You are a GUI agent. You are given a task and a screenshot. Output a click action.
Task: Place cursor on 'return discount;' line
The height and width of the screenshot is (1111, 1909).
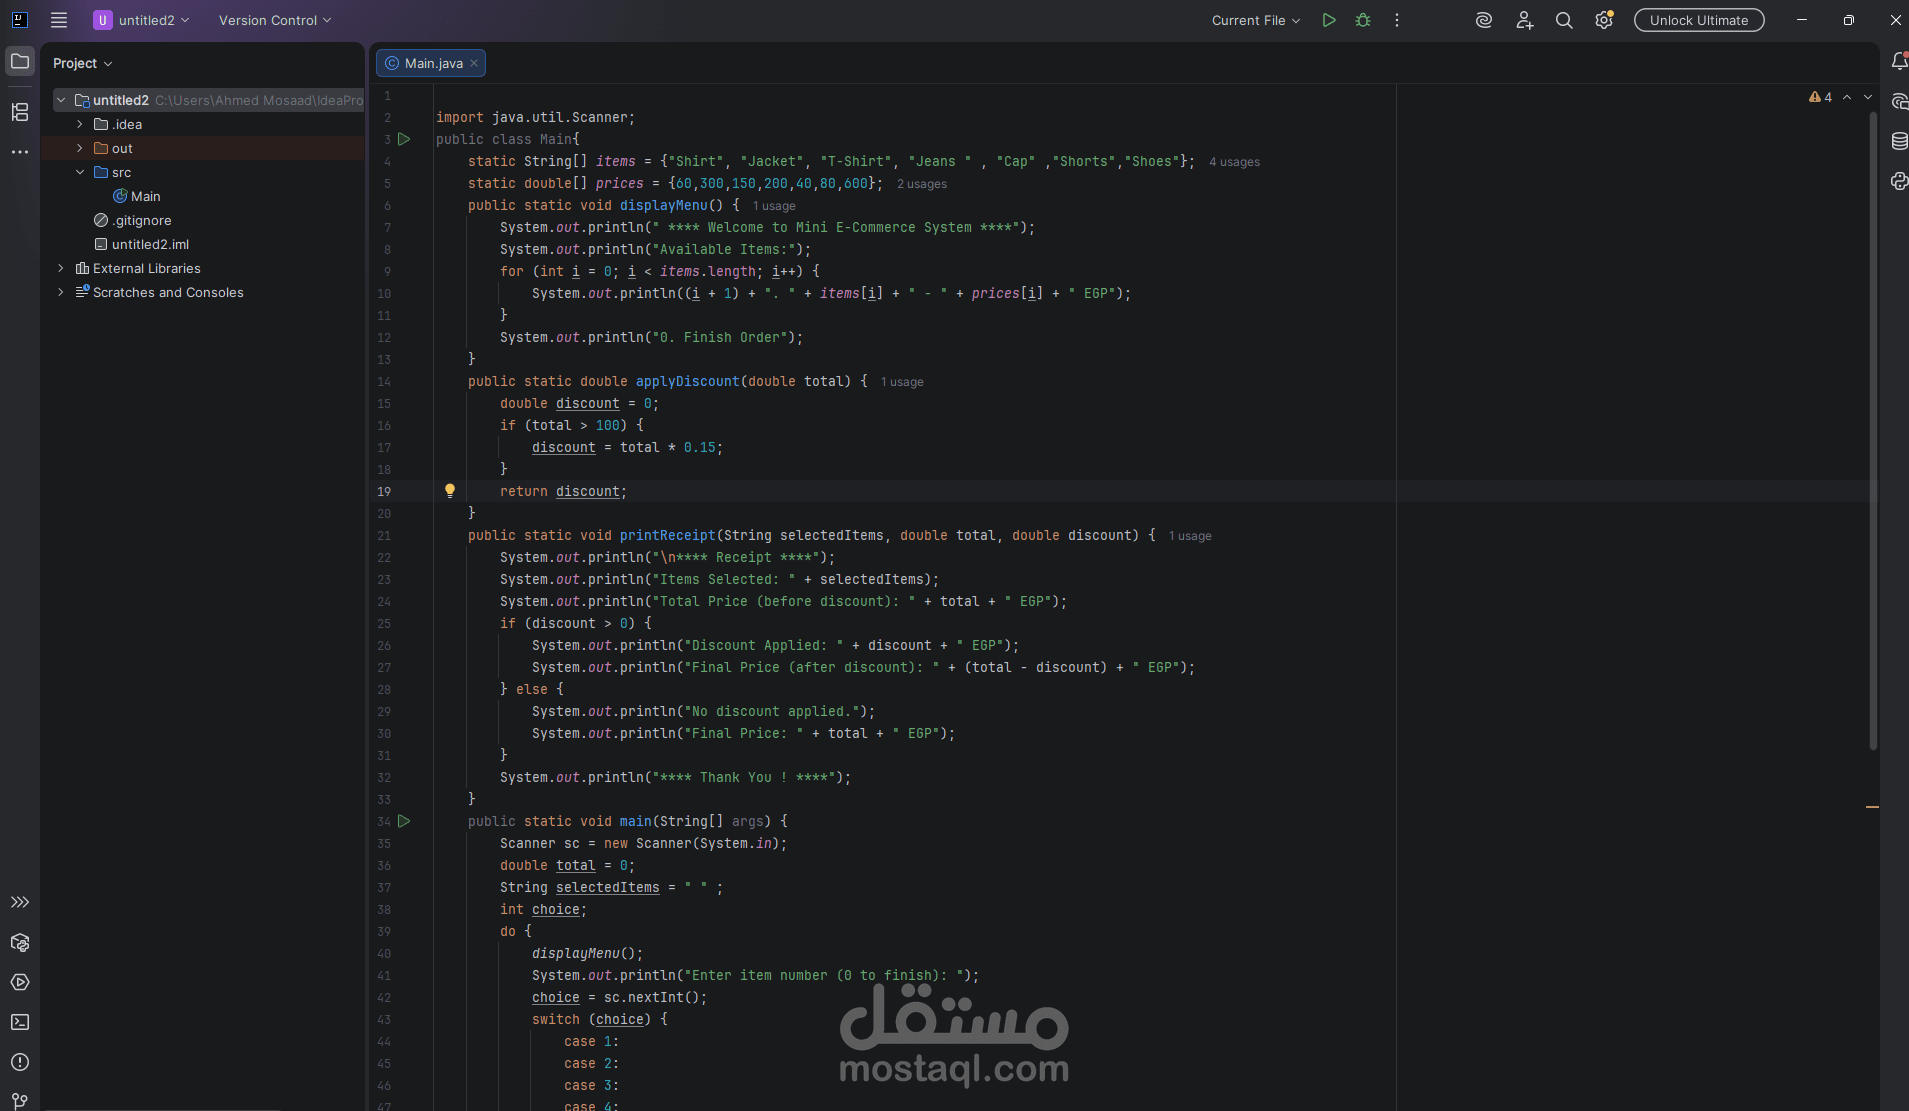click(563, 491)
